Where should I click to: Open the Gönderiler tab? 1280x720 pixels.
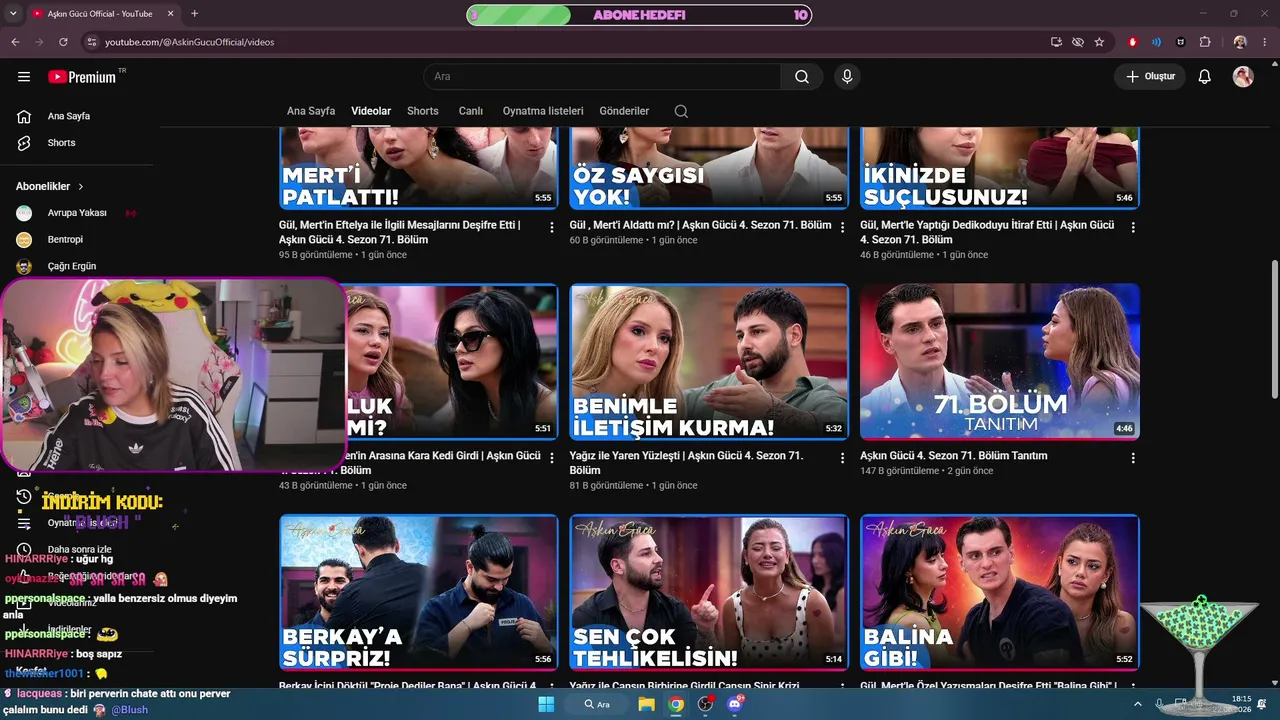tap(624, 111)
